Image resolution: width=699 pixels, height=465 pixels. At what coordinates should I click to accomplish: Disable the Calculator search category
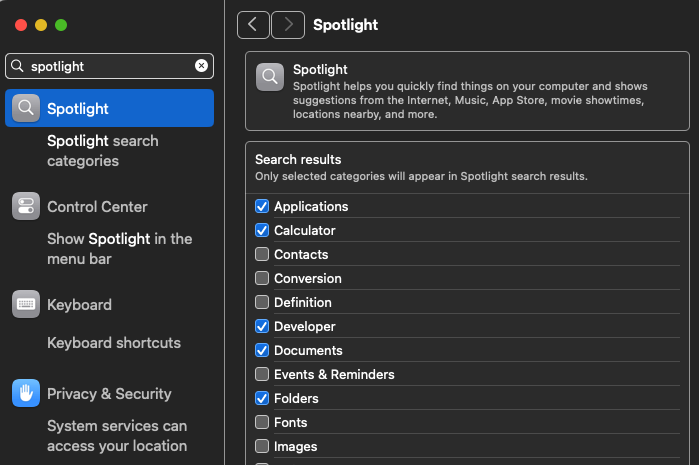point(262,231)
